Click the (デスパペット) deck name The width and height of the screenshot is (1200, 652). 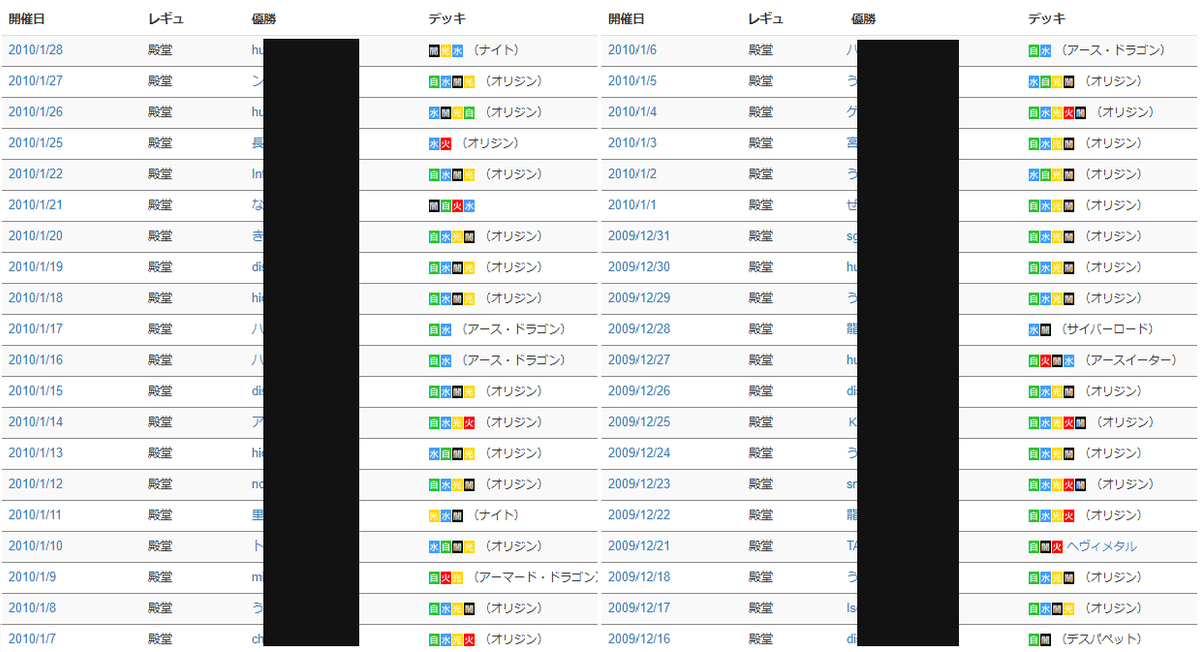1102,639
